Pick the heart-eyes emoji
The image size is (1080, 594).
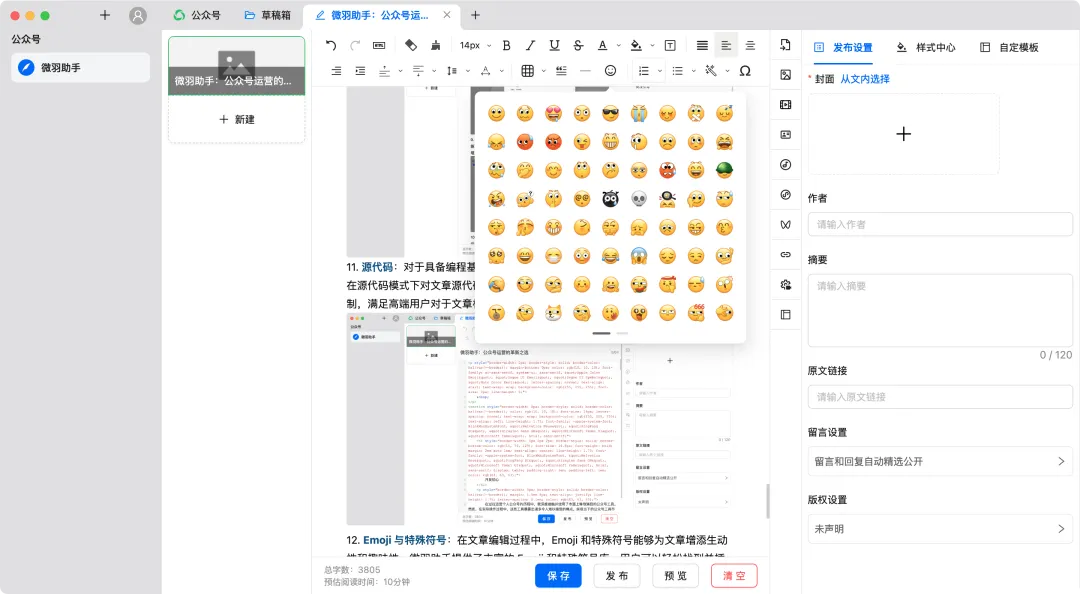pos(553,113)
